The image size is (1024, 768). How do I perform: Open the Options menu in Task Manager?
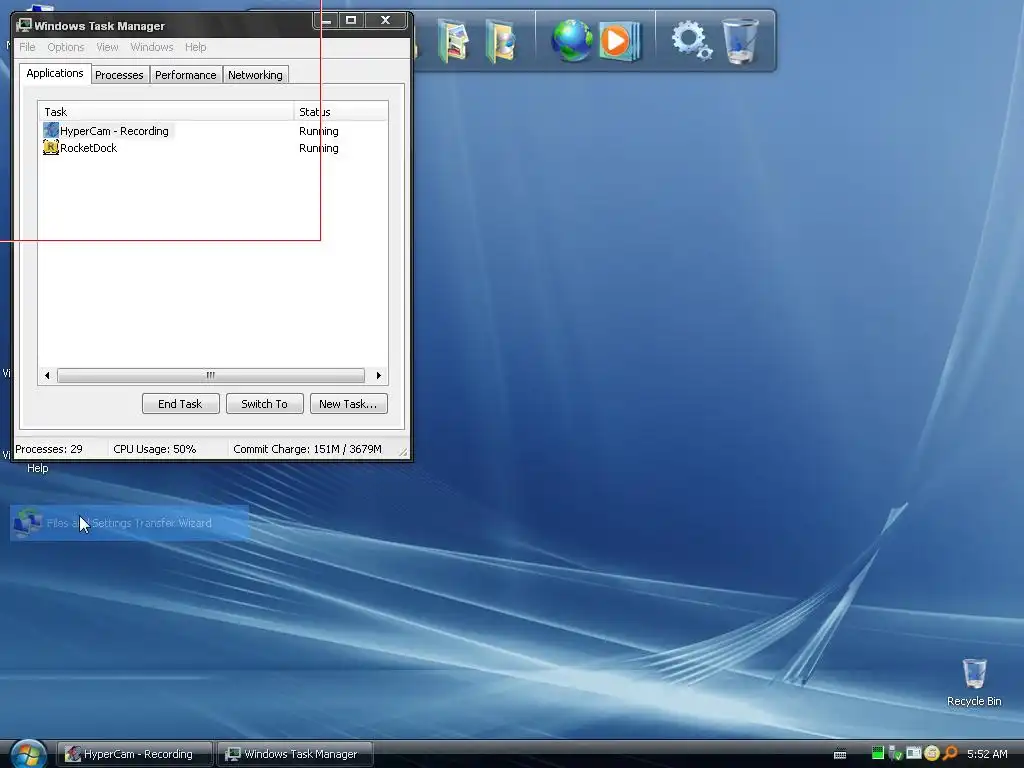(x=66, y=47)
